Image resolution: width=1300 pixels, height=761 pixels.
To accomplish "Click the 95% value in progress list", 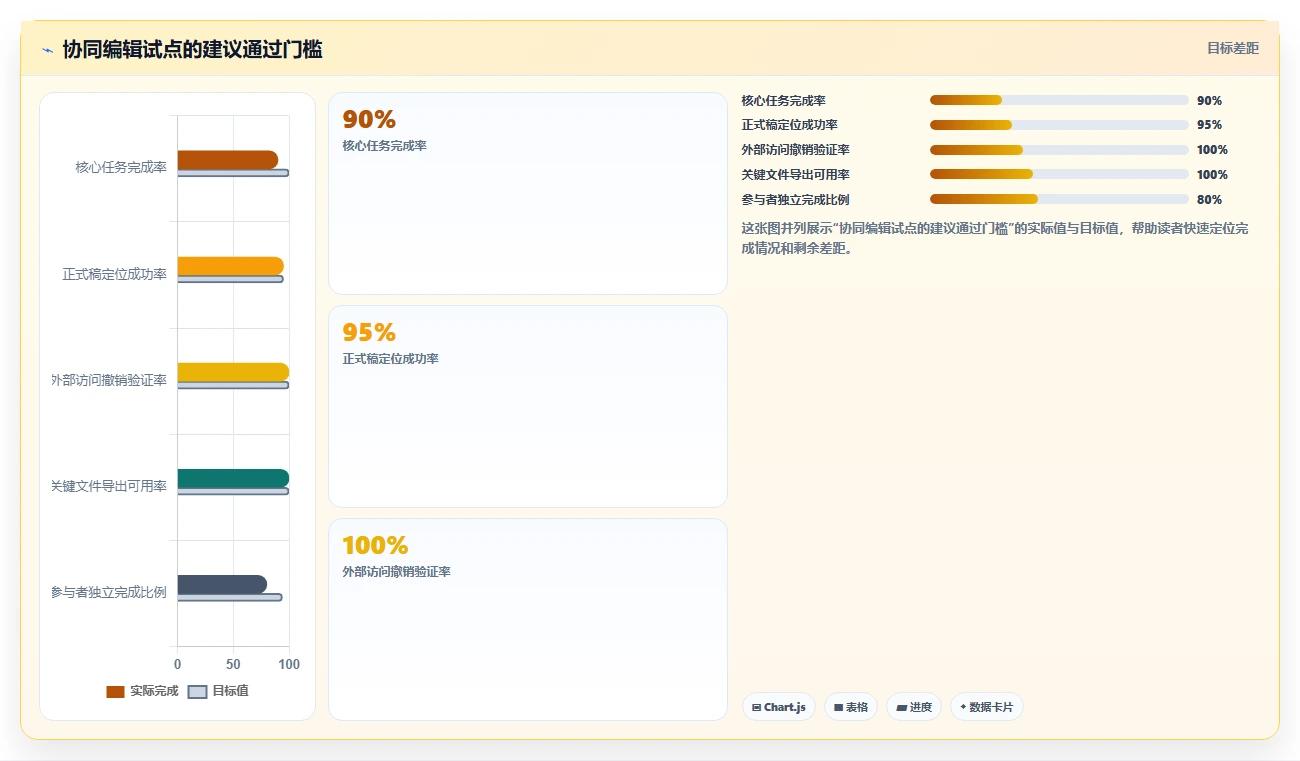I will coord(1209,125).
